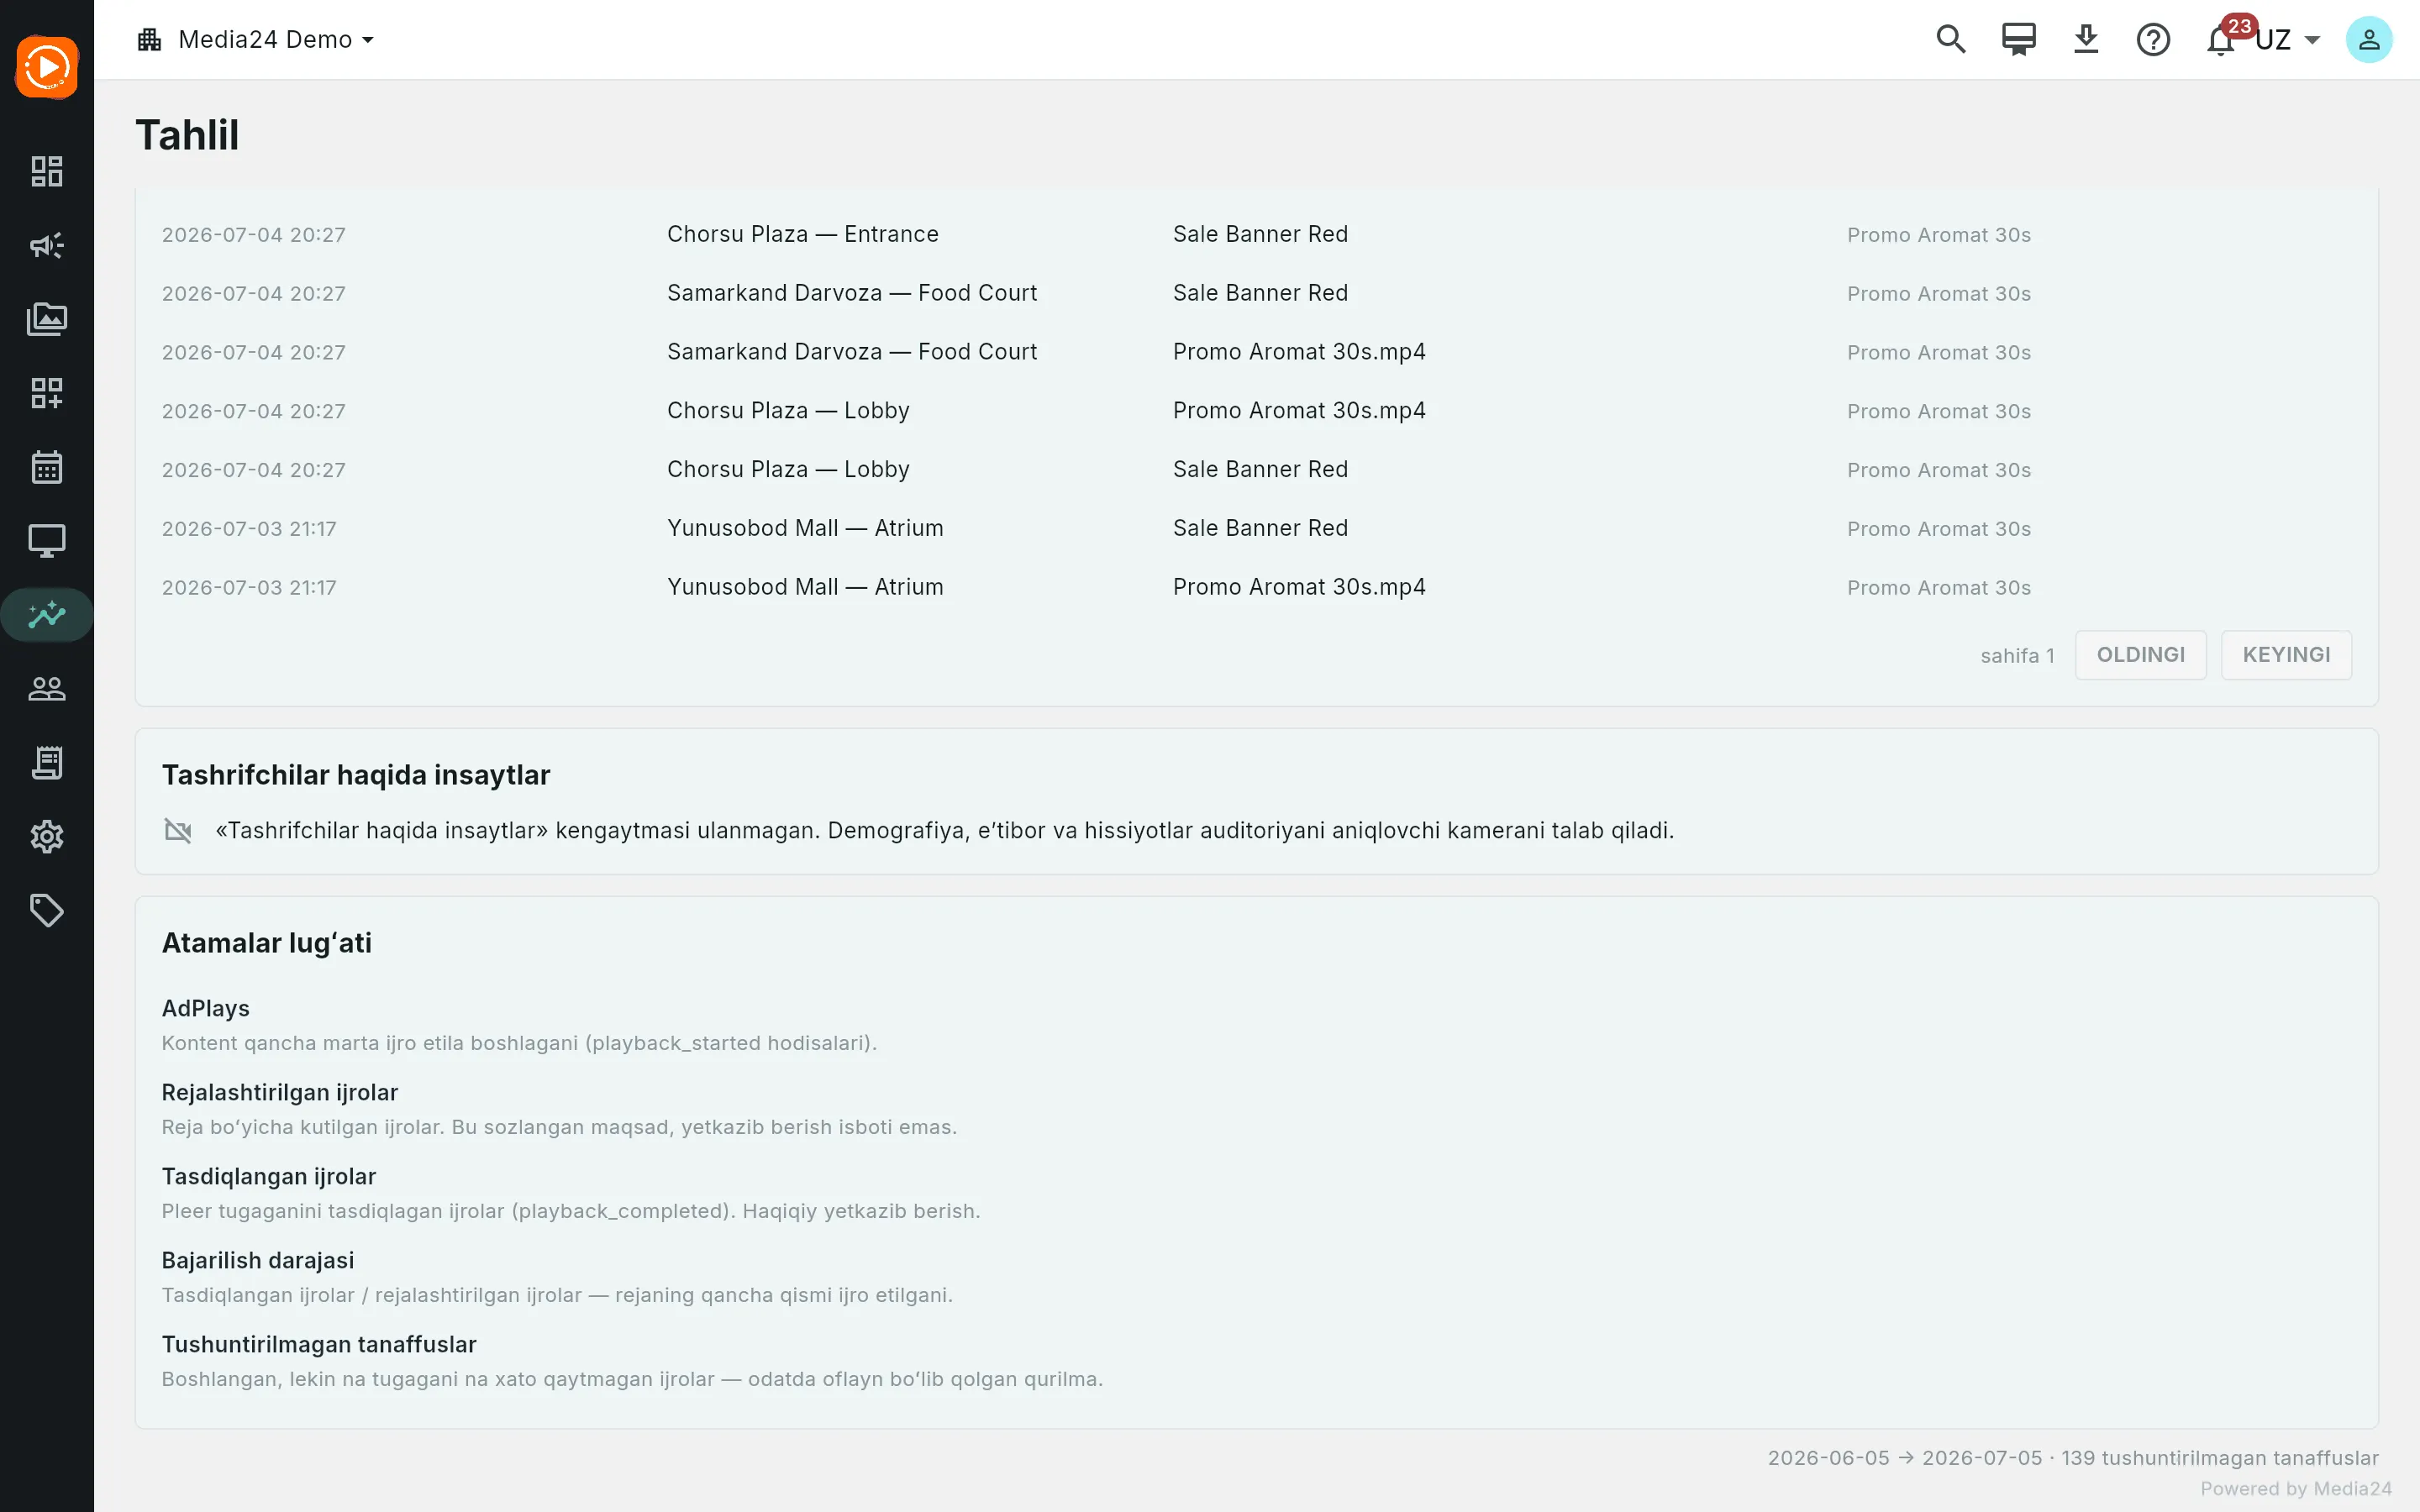Click the crossed-out camera icon
This screenshot has width=2420, height=1512.
(178, 830)
